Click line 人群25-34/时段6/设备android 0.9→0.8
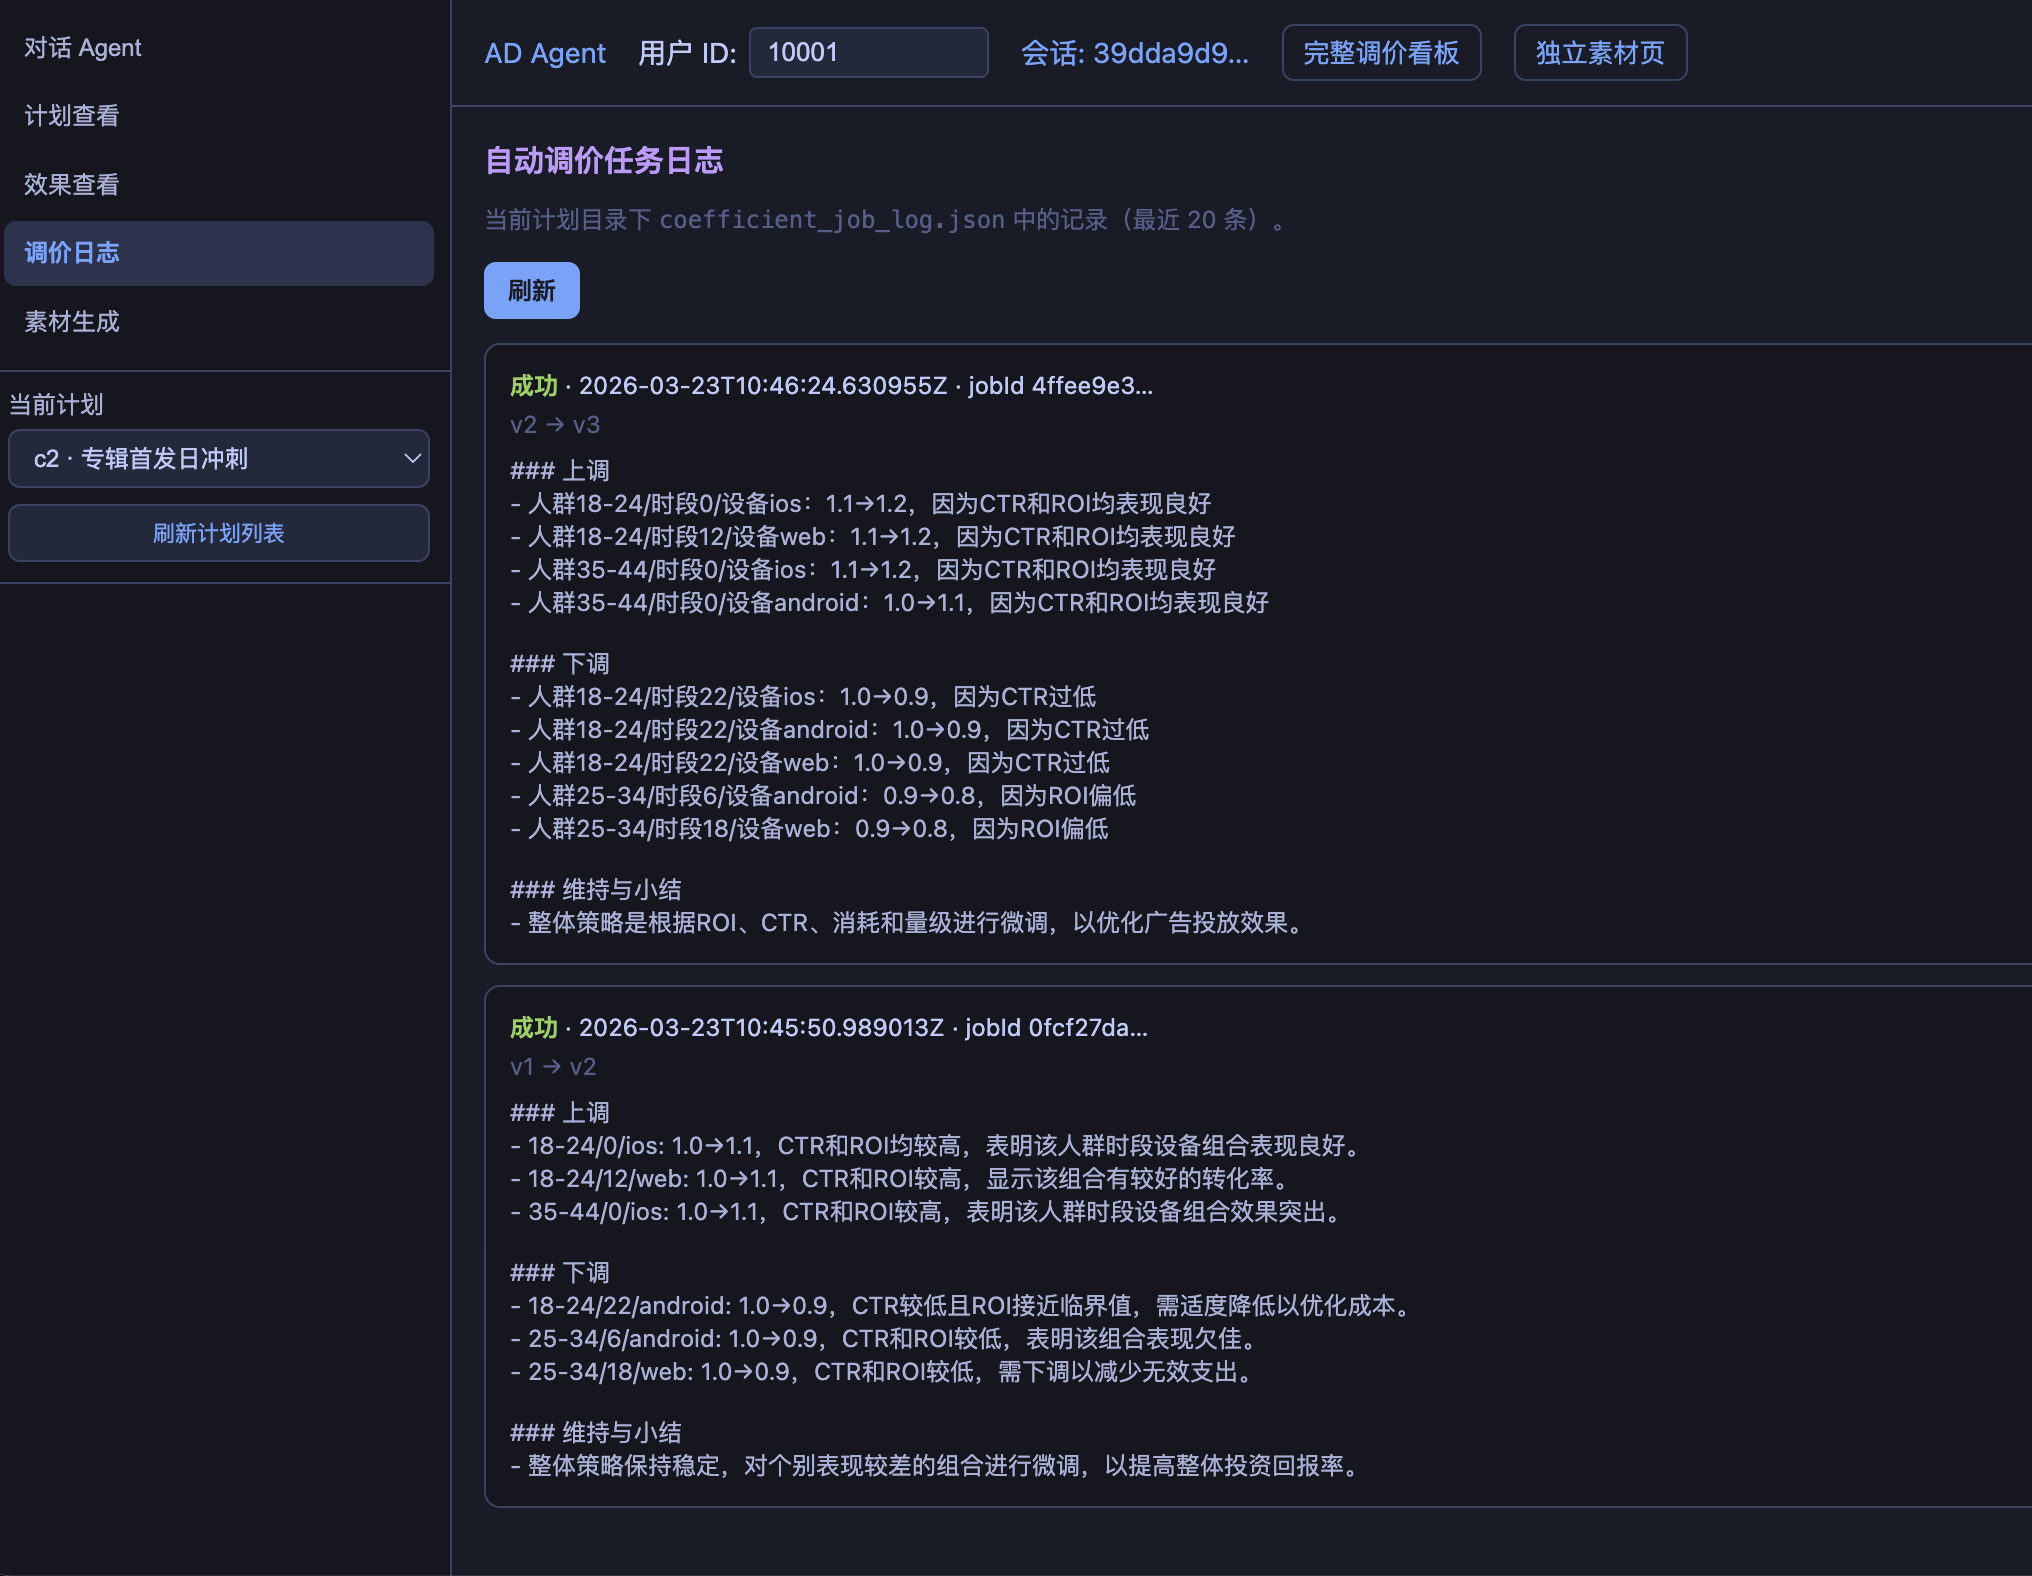Screen dimensions: 2032x1576 823,796
